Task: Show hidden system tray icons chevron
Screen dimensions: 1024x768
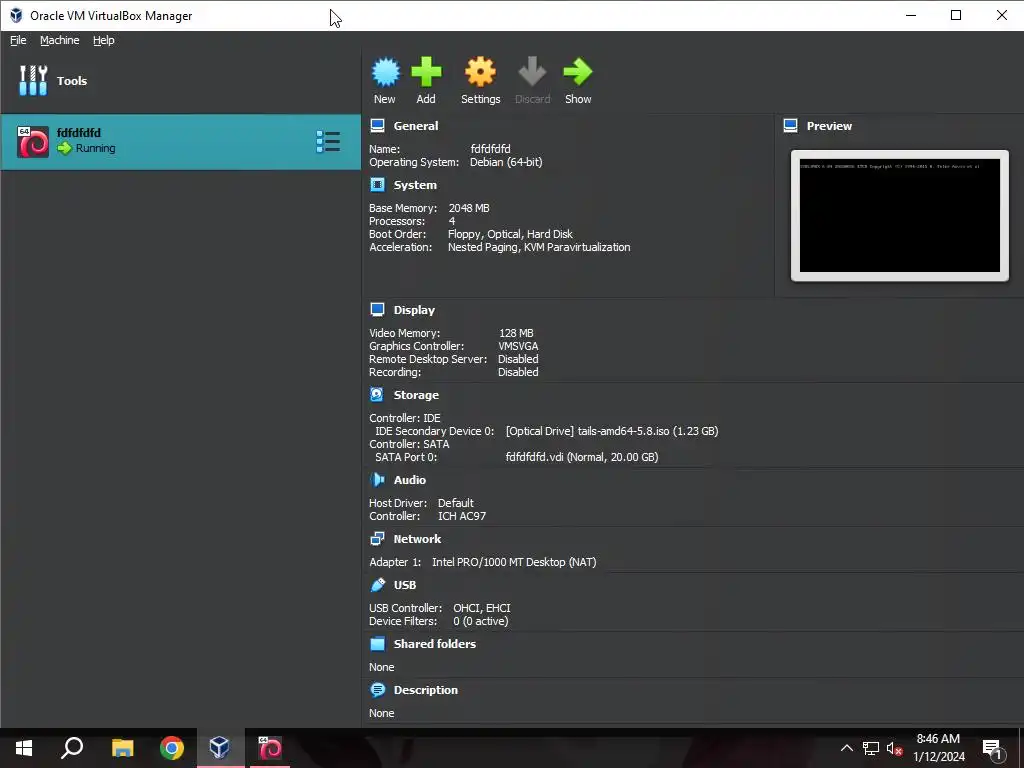Action: [x=846, y=748]
